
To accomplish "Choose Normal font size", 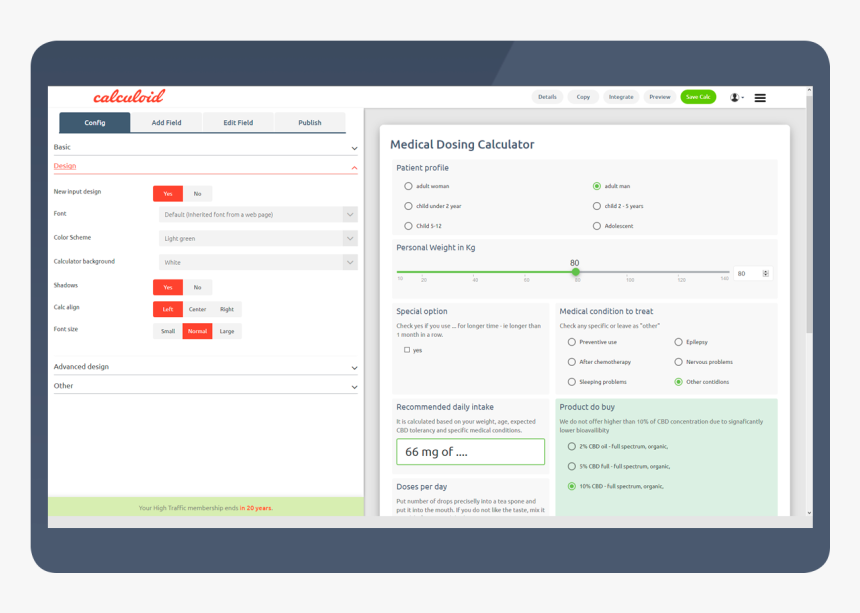I will pos(197,331).
